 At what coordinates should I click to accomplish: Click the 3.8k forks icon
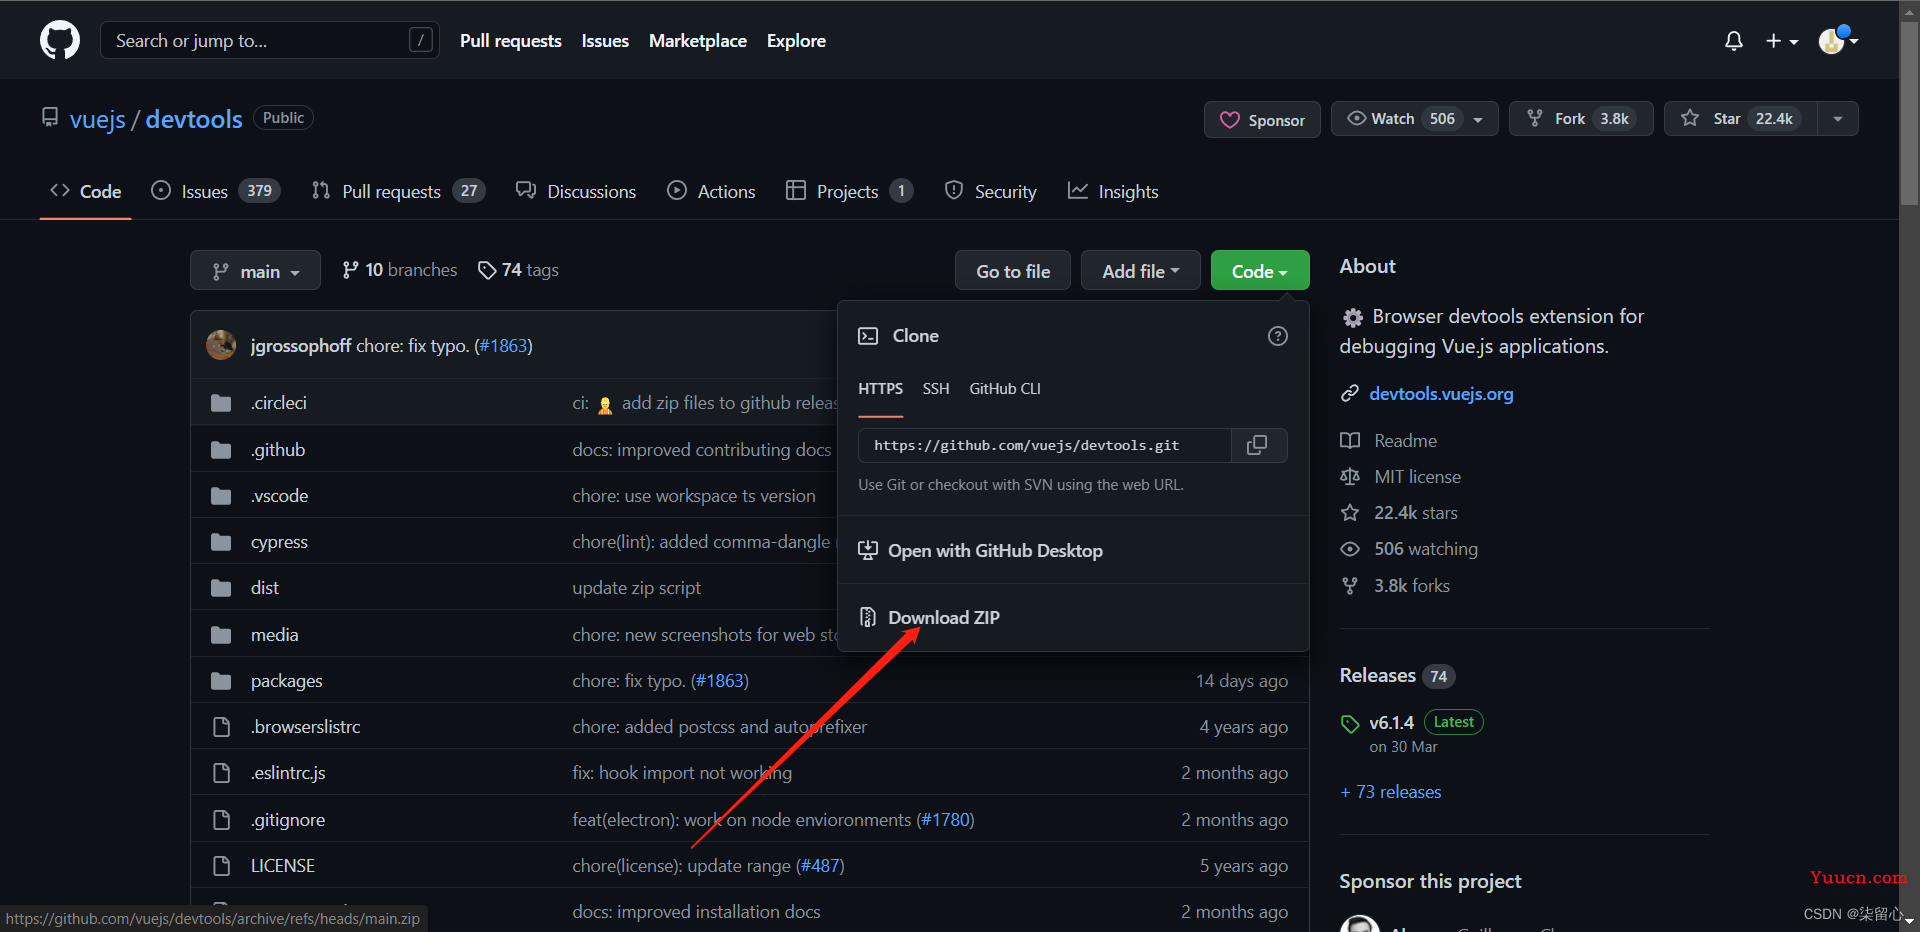click(x=1350, y=586)
